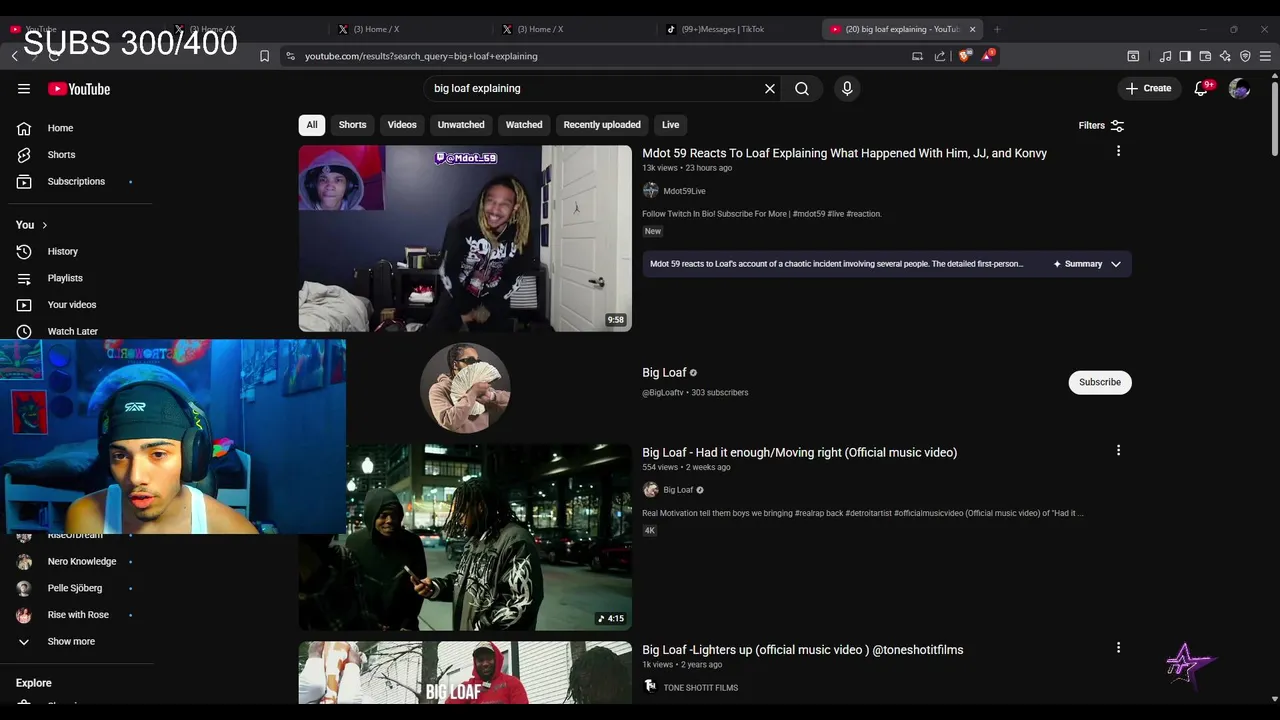This screenshot has width=1280, height=720.
Task: Open Big Loaf channel avatar
Action: (465, 388)
